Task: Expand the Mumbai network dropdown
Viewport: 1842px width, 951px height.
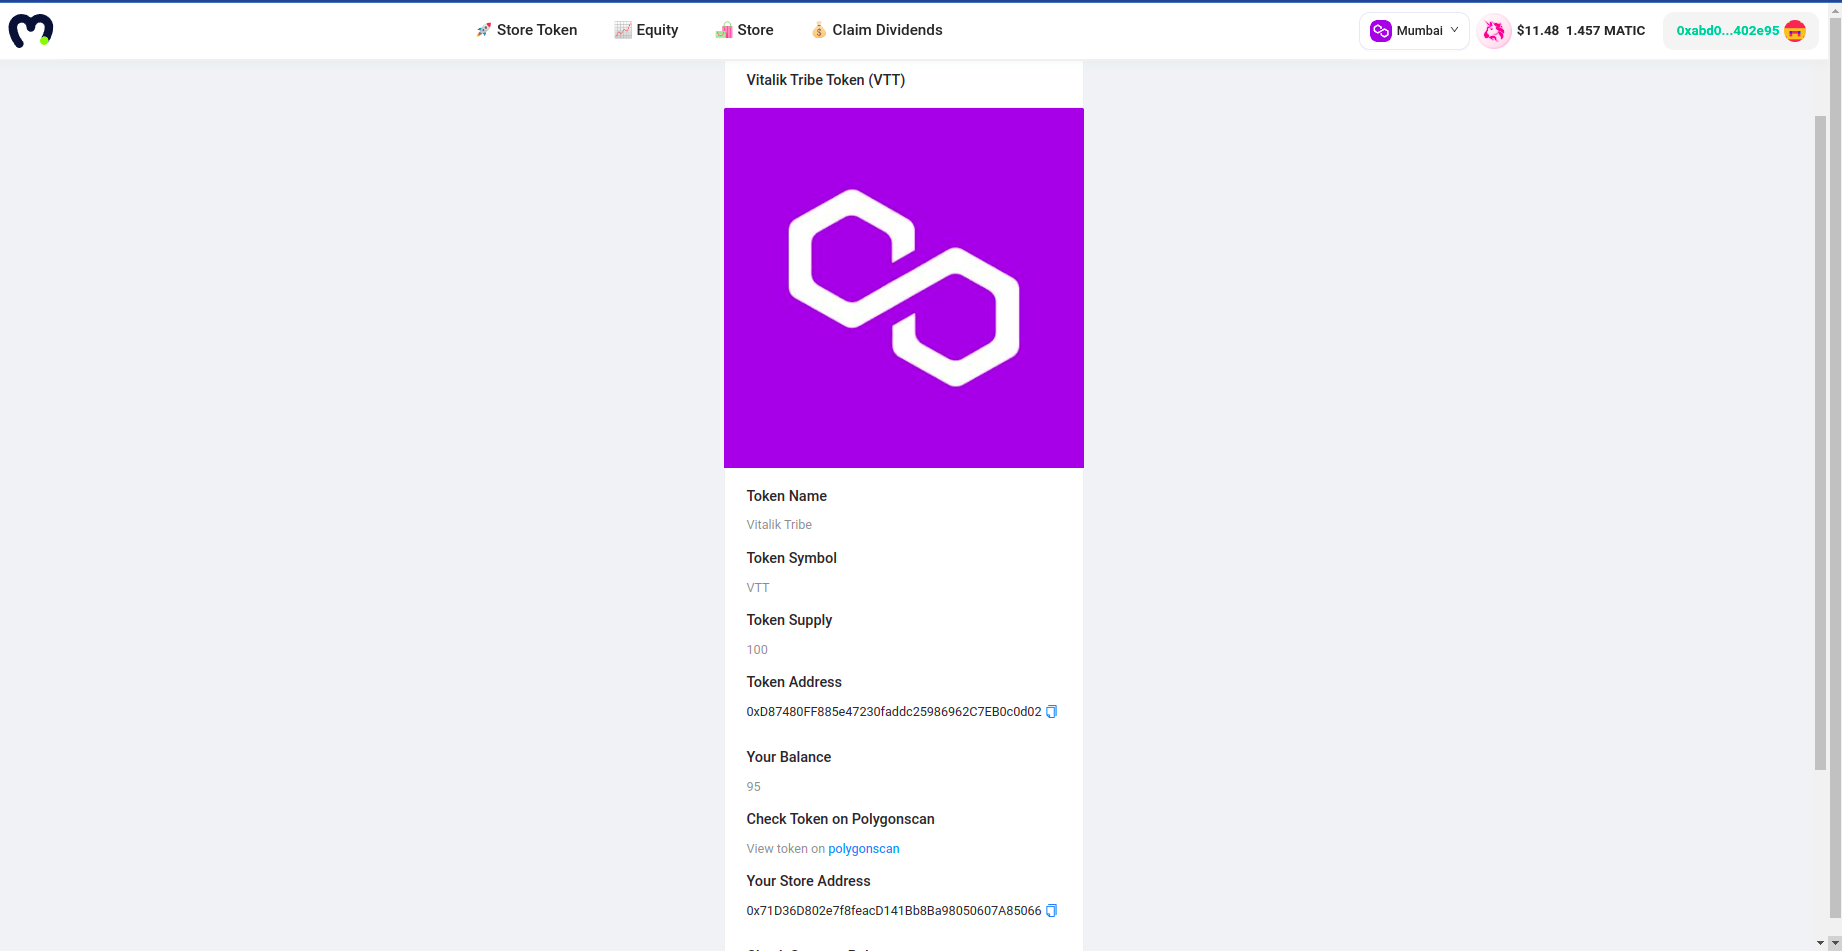Action: tap(1414, 31)
